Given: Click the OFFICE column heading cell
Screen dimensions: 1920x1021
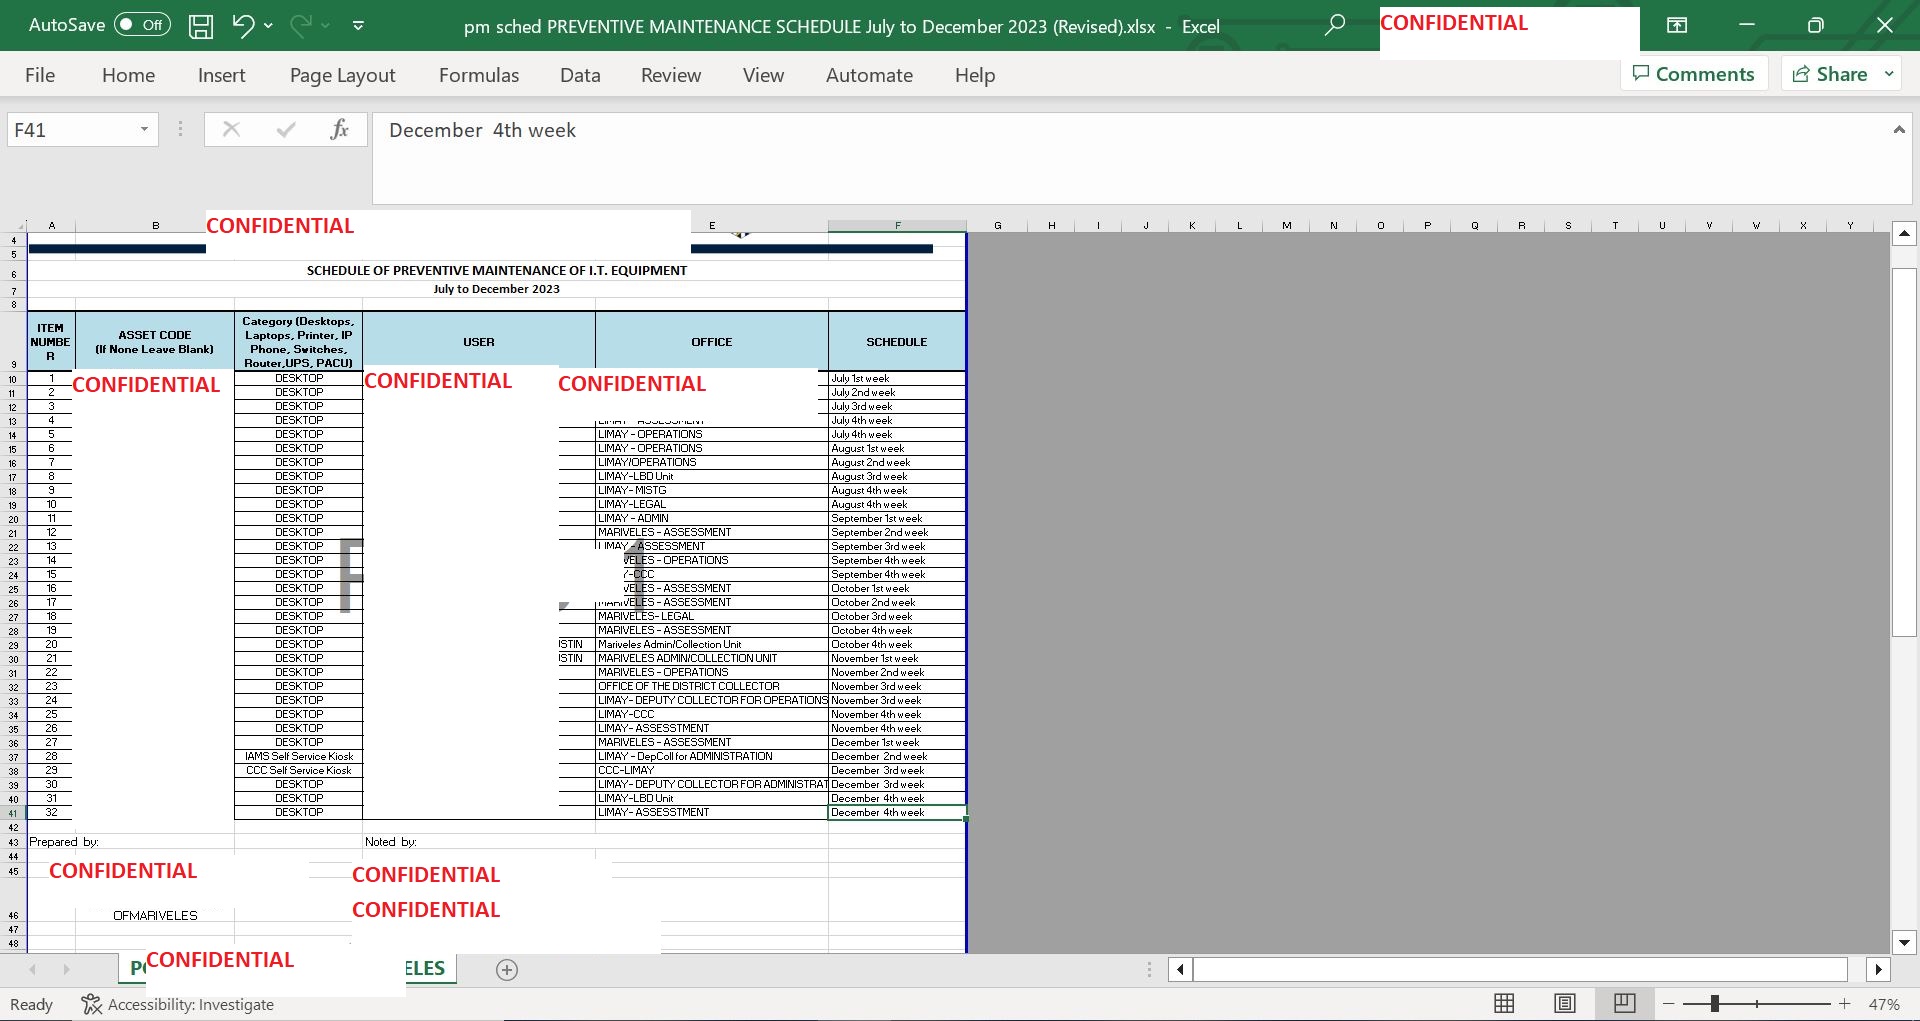Looking at the screenshot, I should click(x=712, y=342).
